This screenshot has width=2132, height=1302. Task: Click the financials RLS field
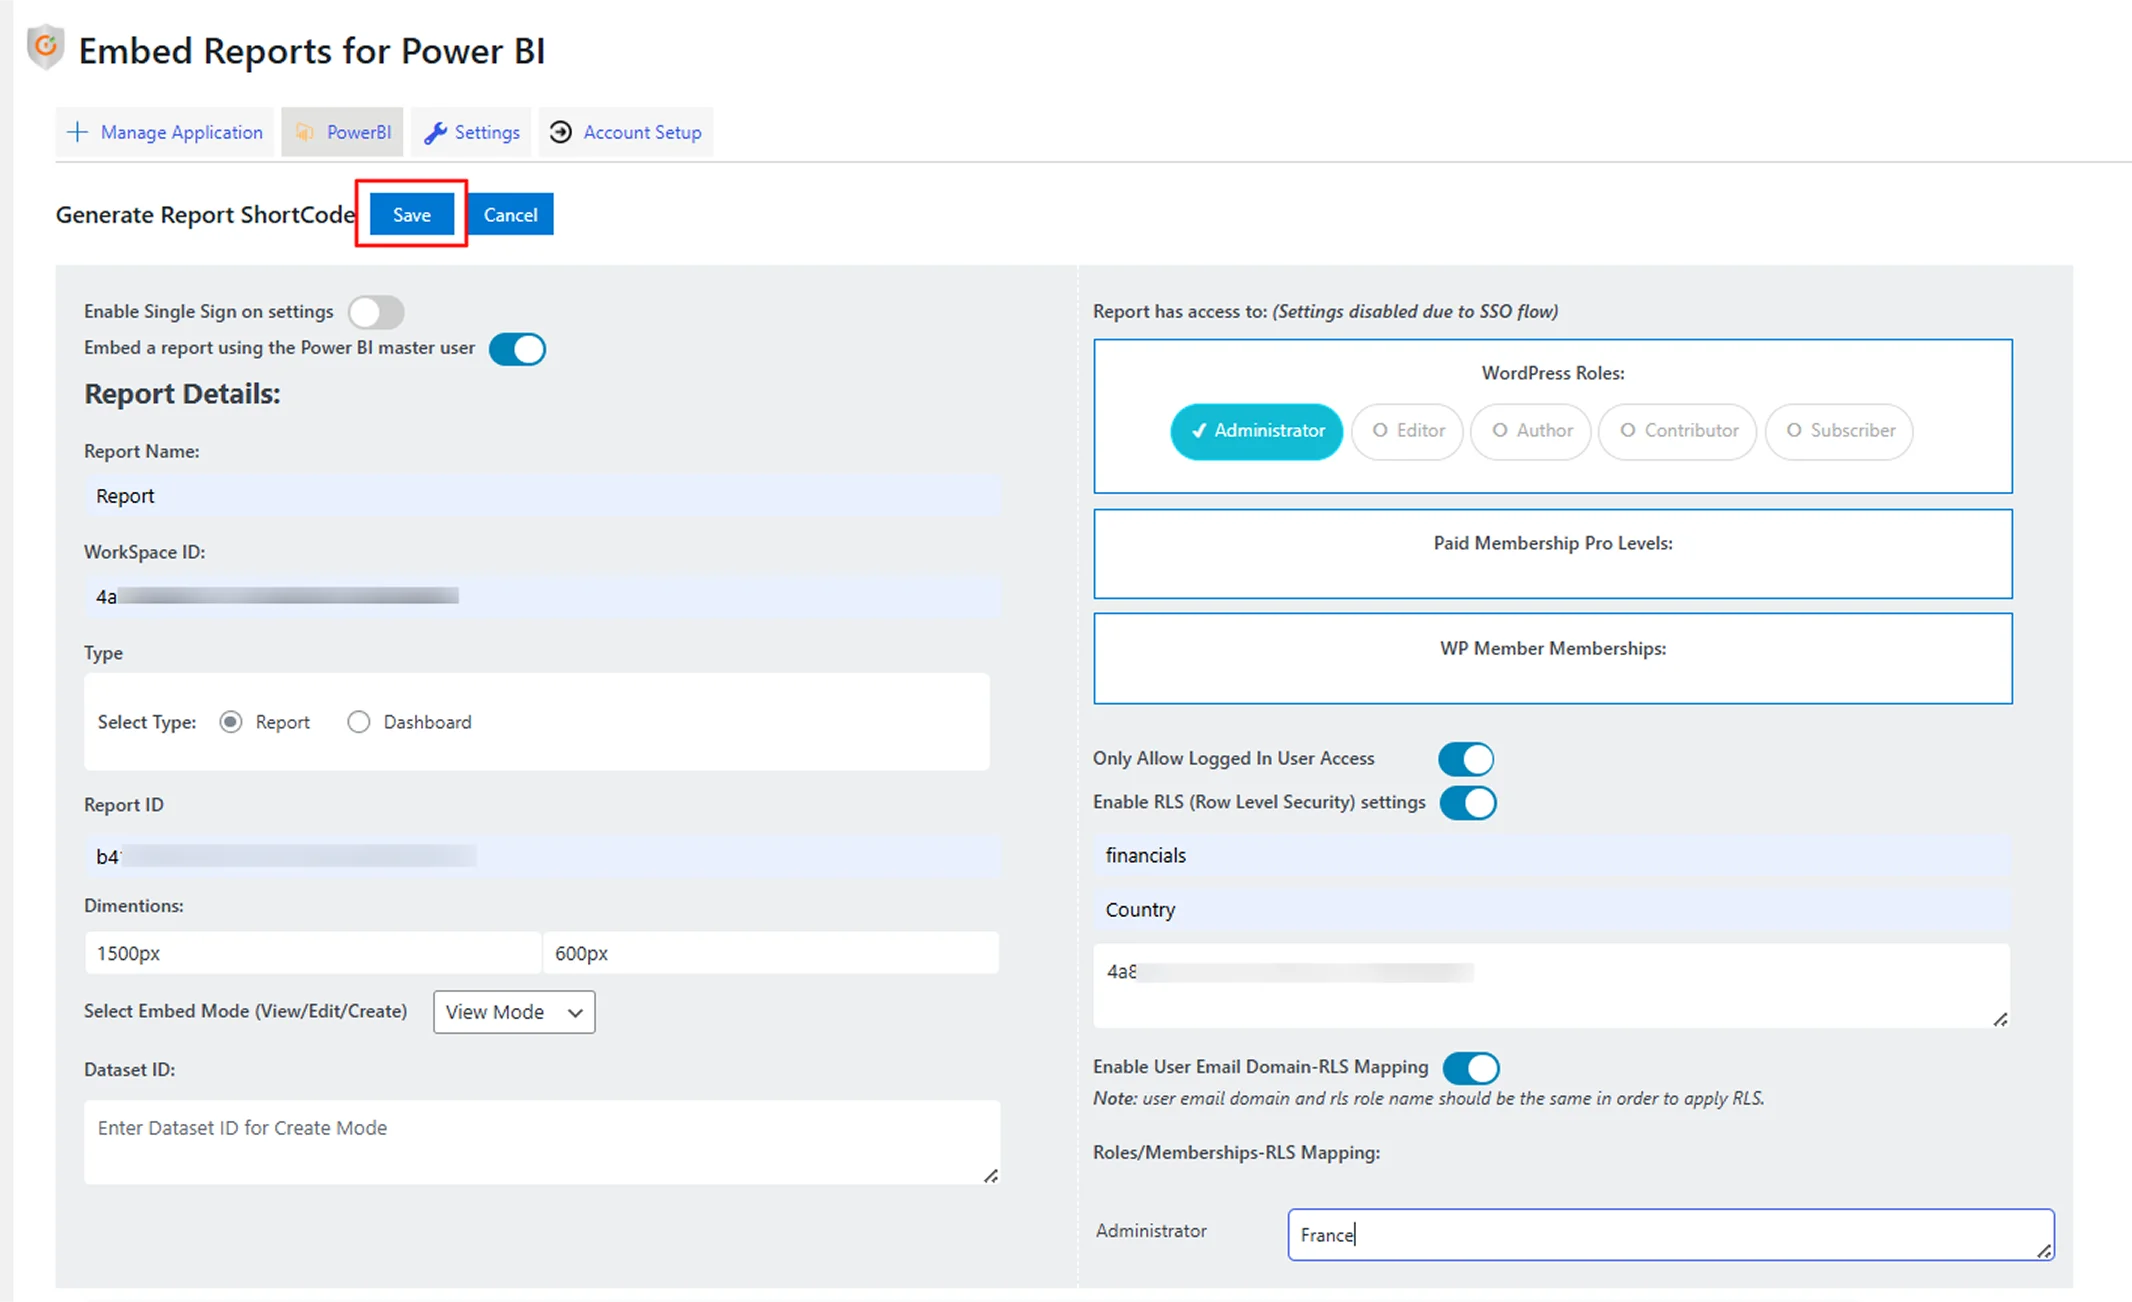tap(1552, 856)
